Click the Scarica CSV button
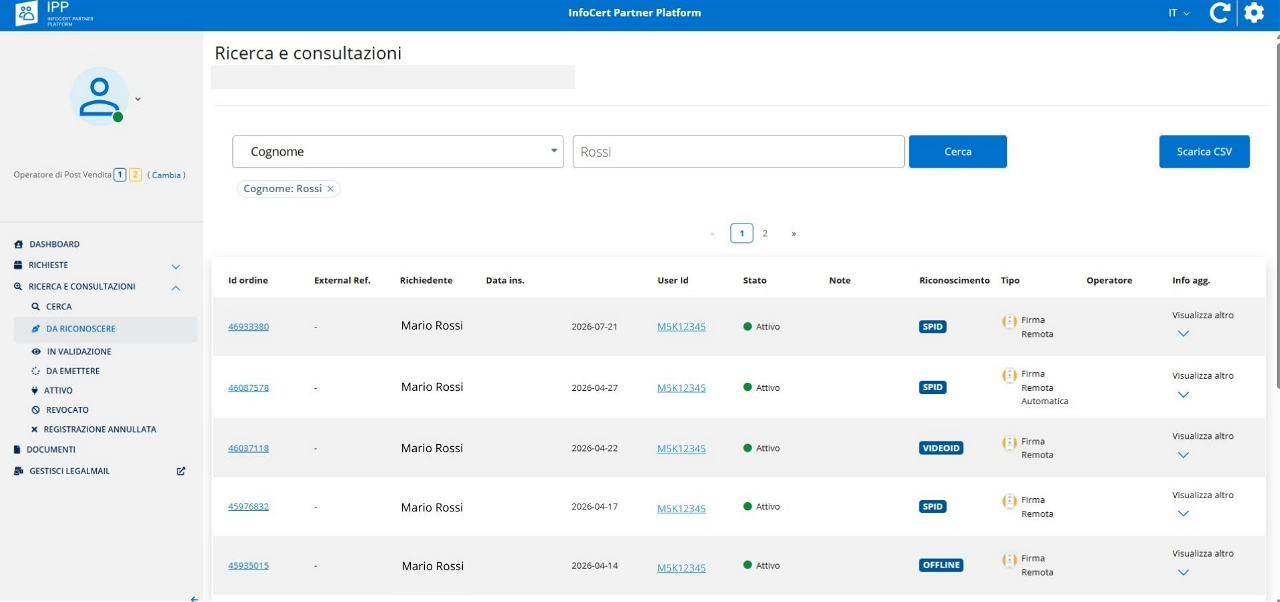This screenshot has width=1280, height=602. [x=1204, y=152]
